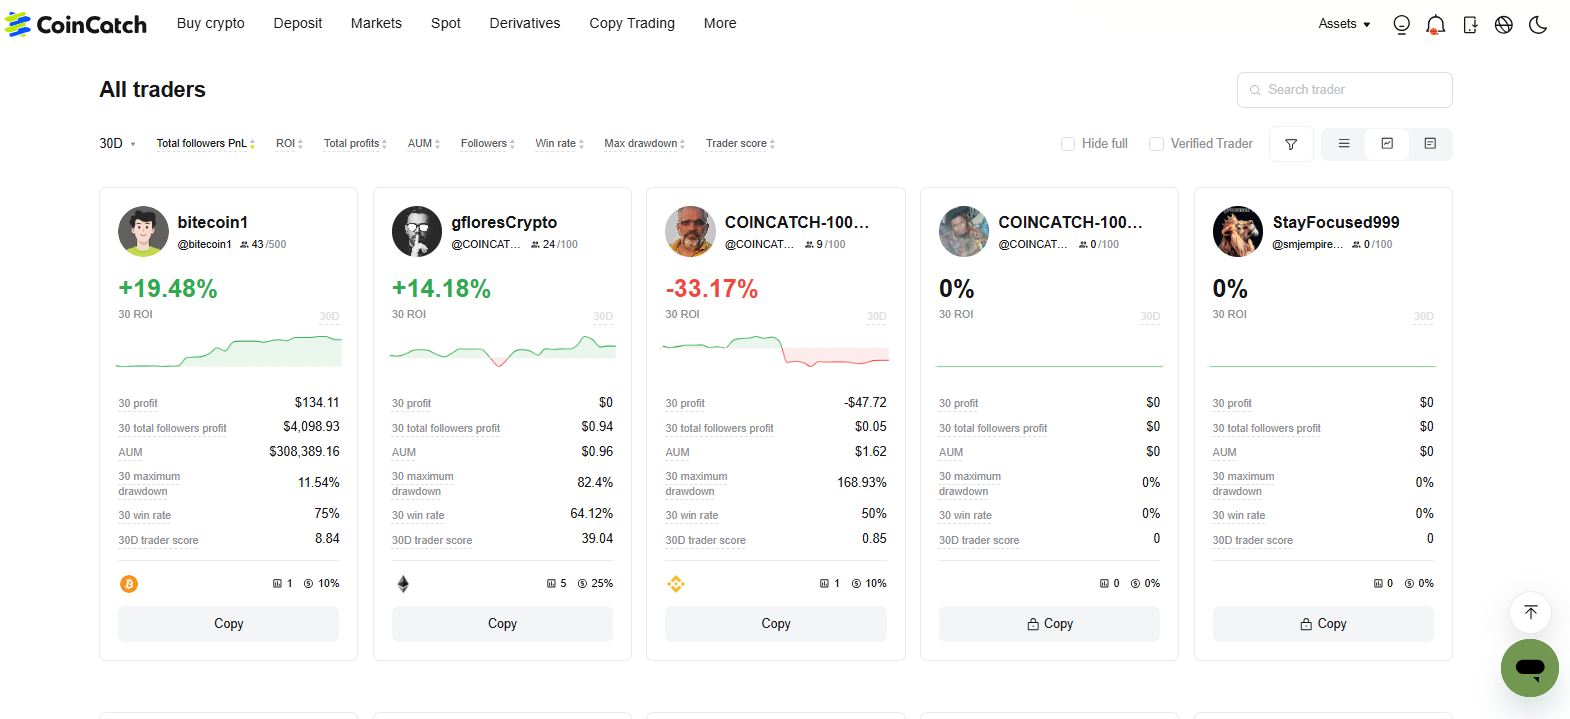1570x719 pixels.
Task: Click bitecoin1's profile avatar
Action: (x=143, y=231)
